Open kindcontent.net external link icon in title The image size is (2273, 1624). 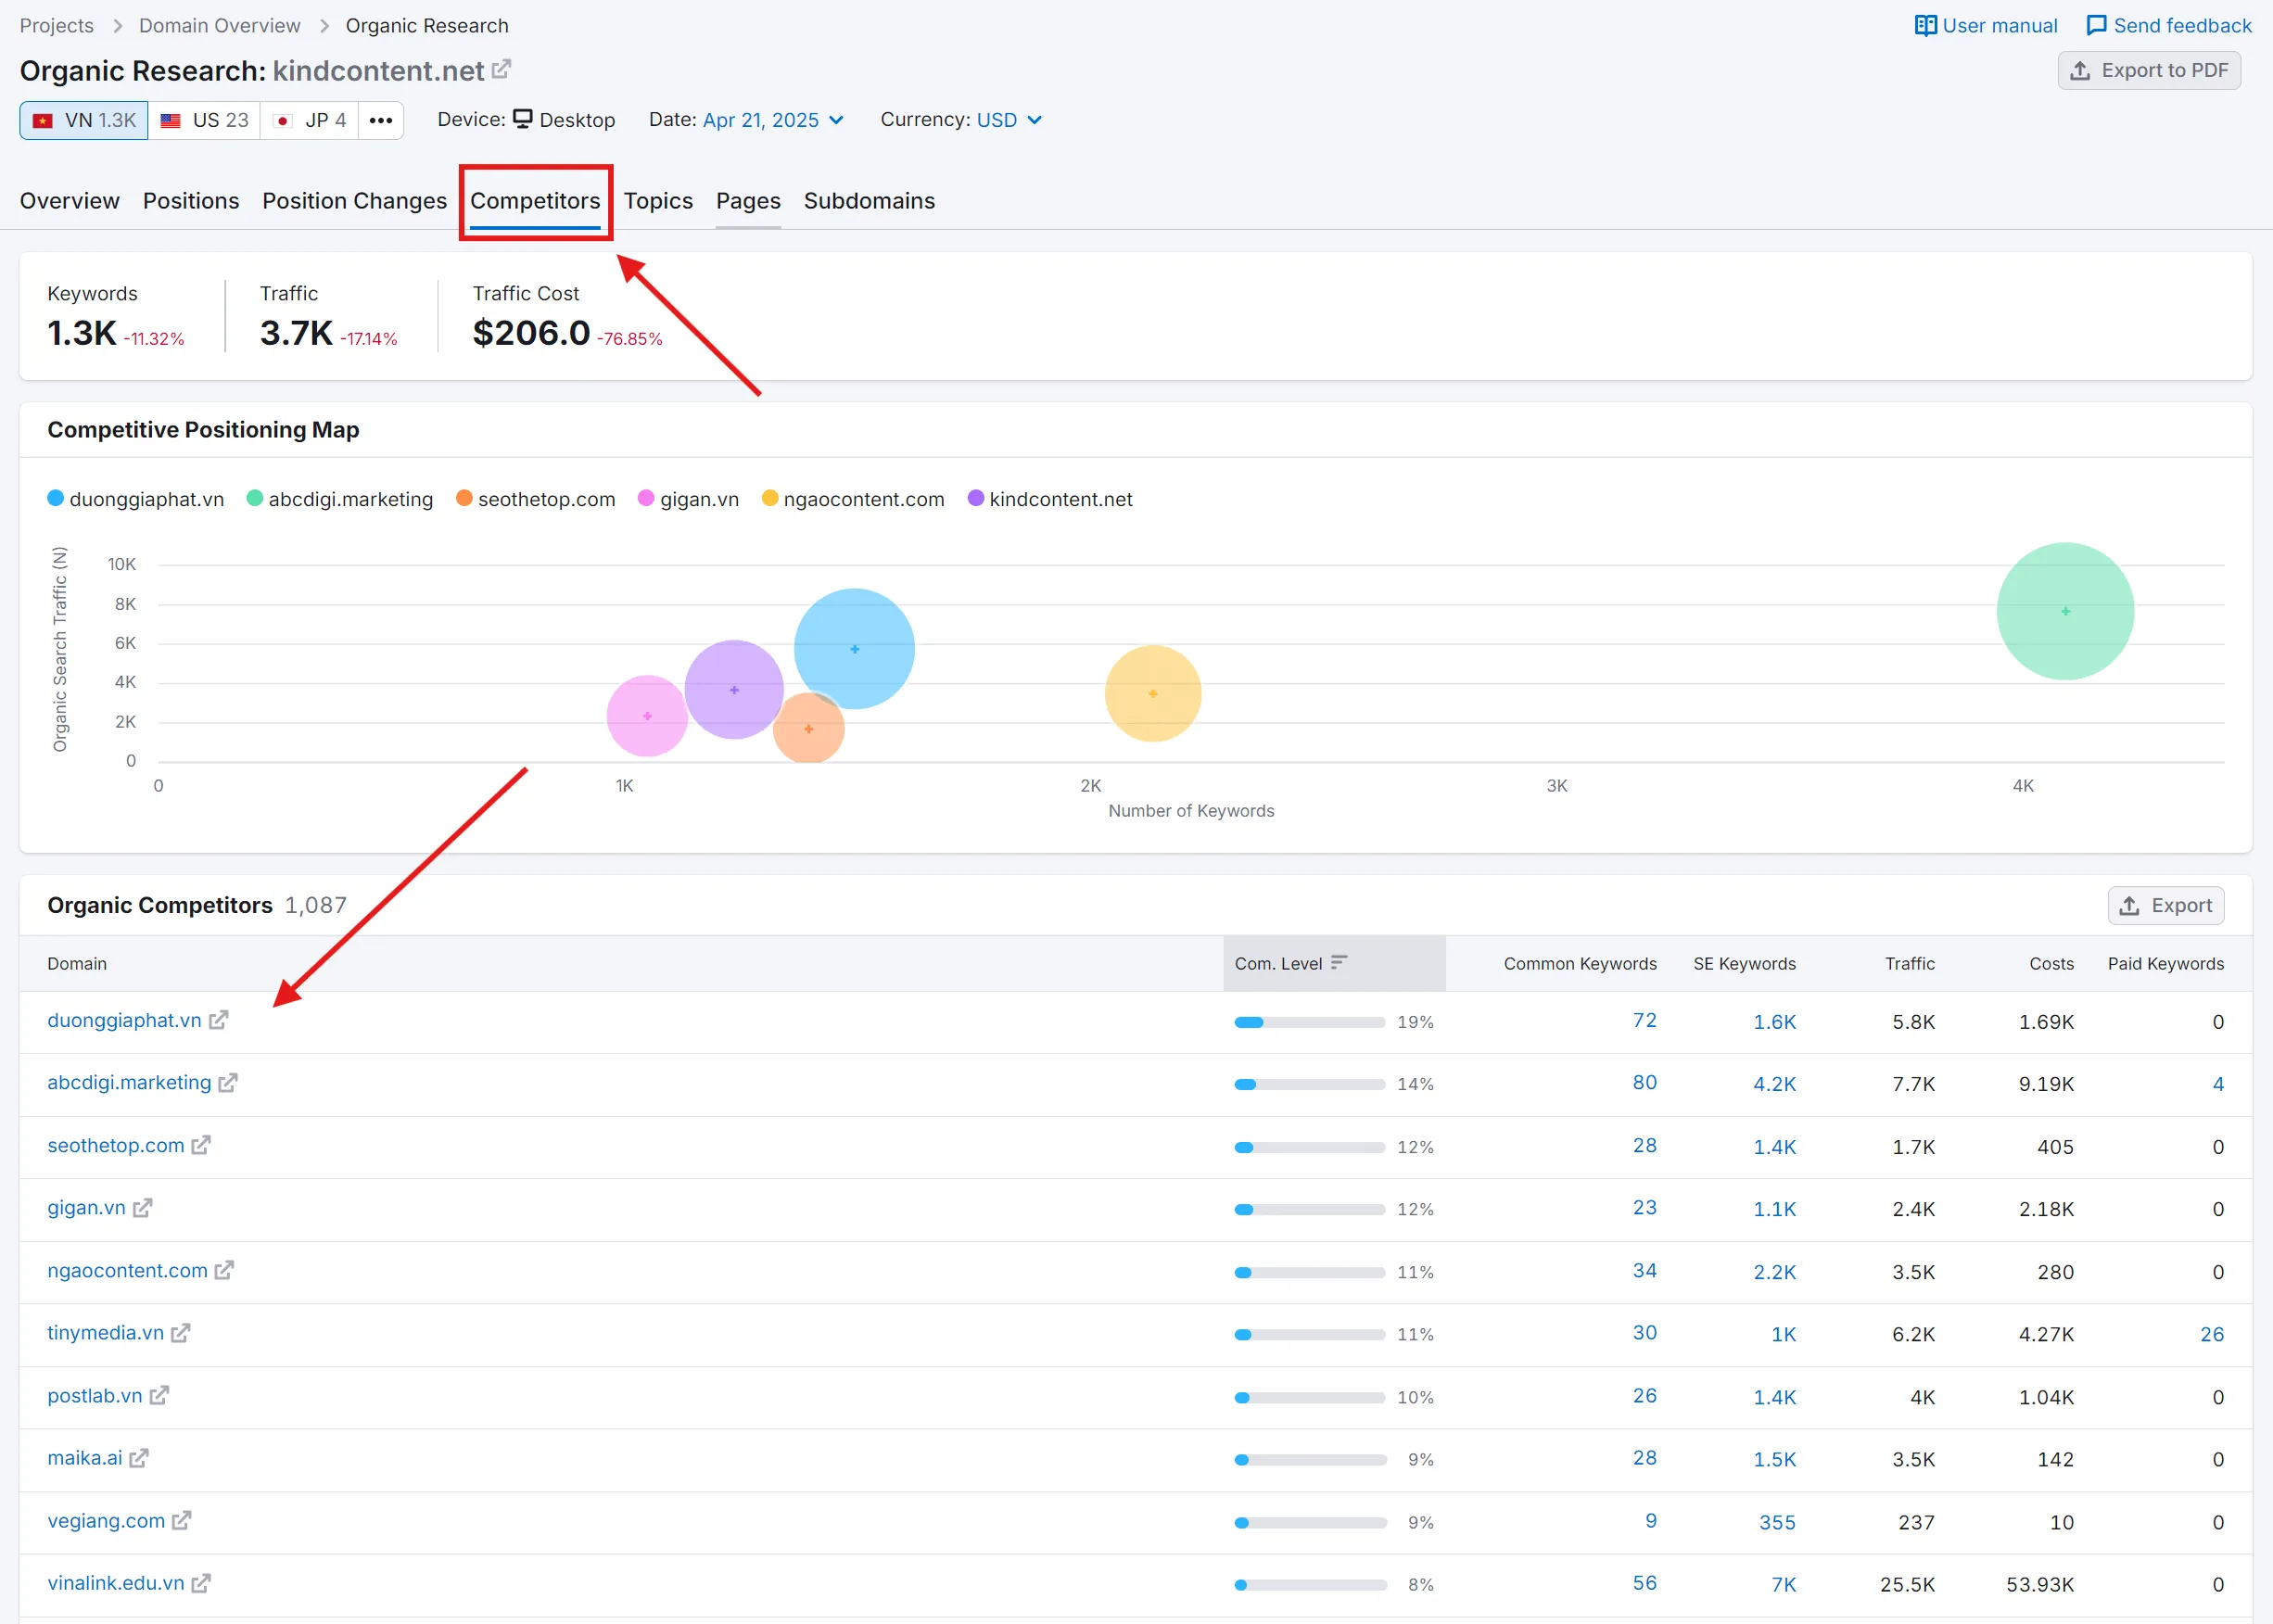click(x=501, y=69)
